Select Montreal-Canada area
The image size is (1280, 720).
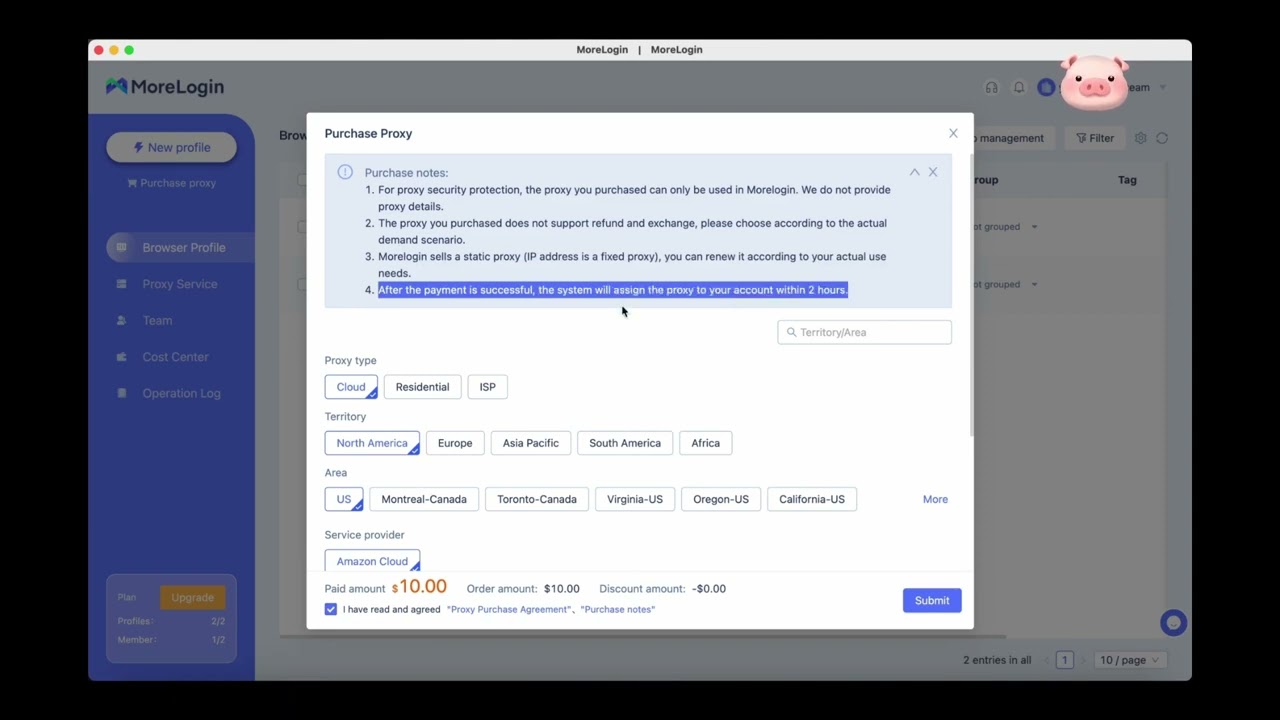click(x=424, y=499)
